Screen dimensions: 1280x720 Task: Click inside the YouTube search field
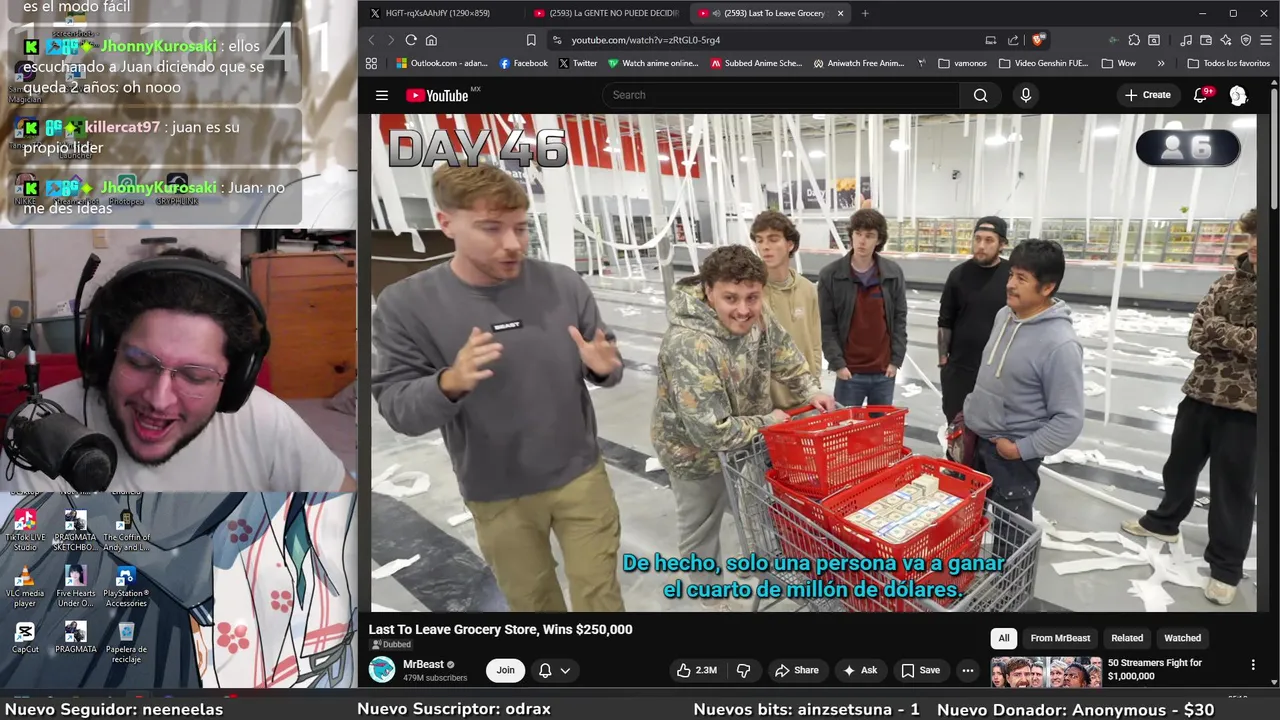click(780, 95)
